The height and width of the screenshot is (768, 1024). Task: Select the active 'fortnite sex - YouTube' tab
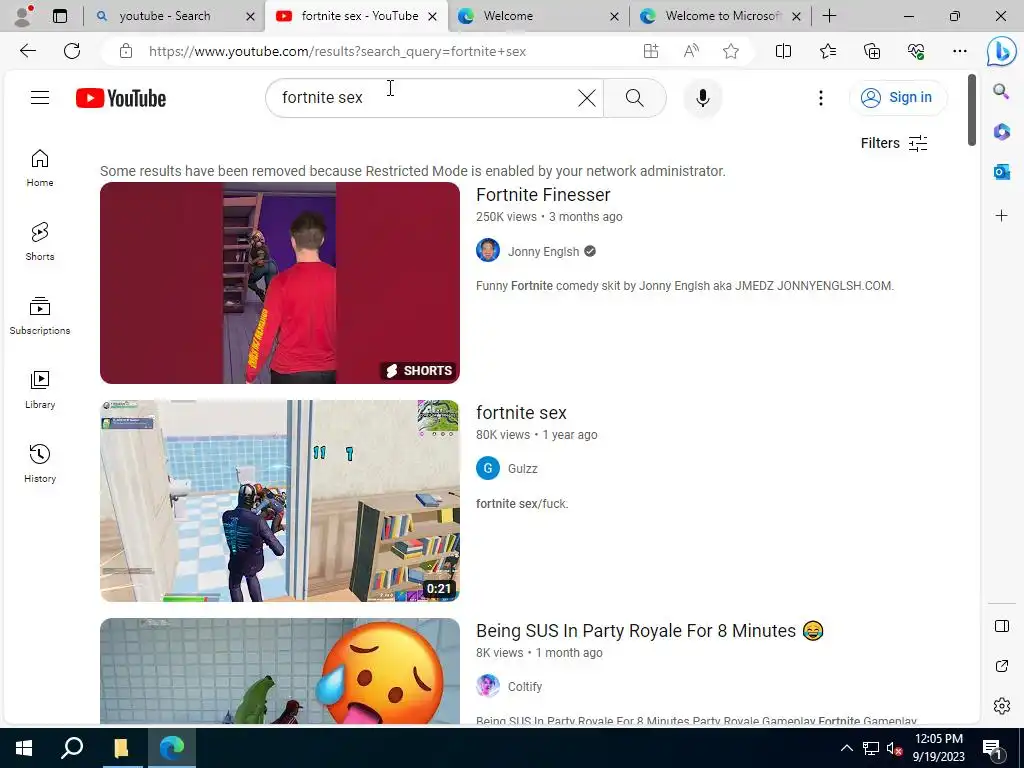pyautogui.click(x=359, y=16)
